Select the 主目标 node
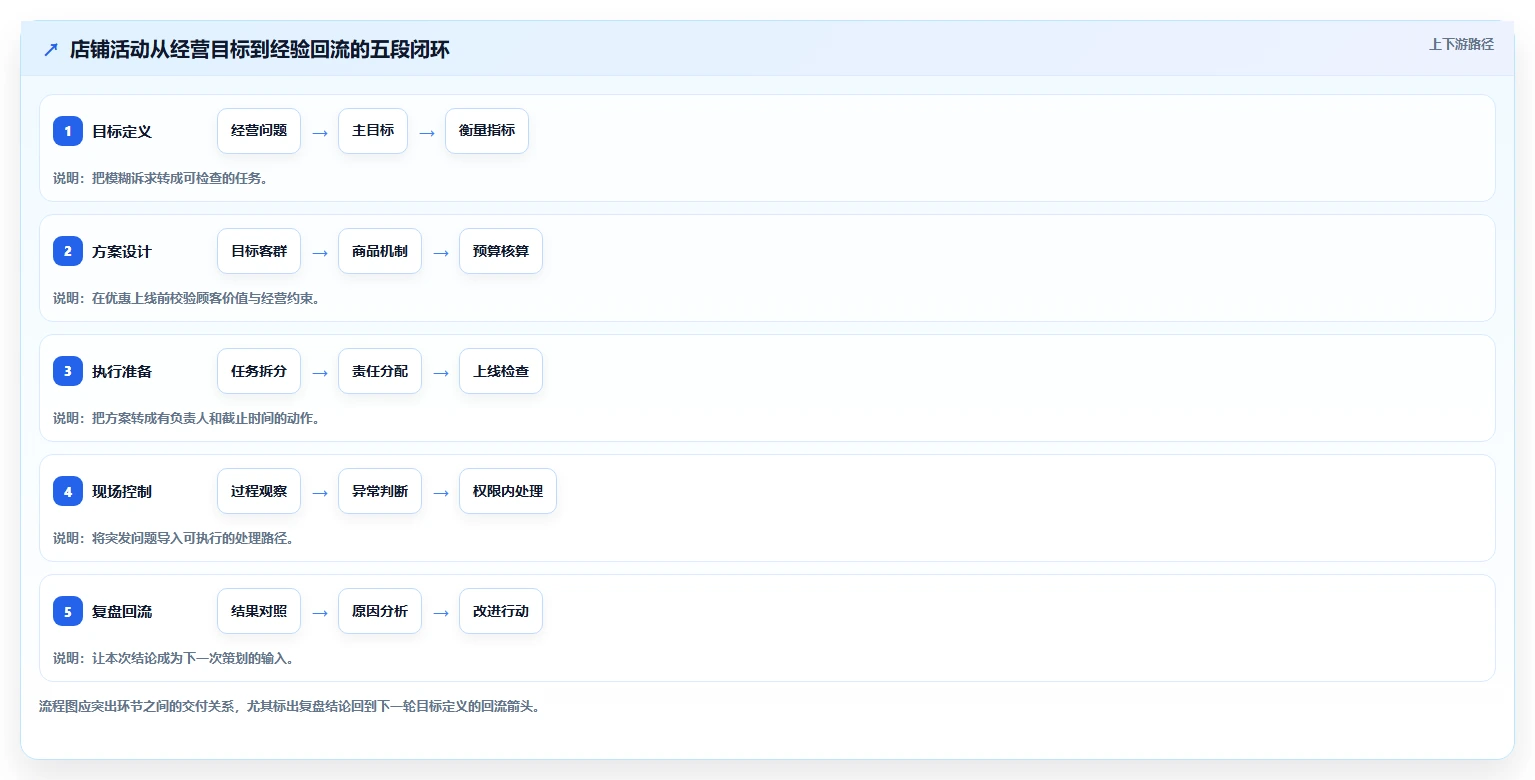1535x780 pixels. 373,131
